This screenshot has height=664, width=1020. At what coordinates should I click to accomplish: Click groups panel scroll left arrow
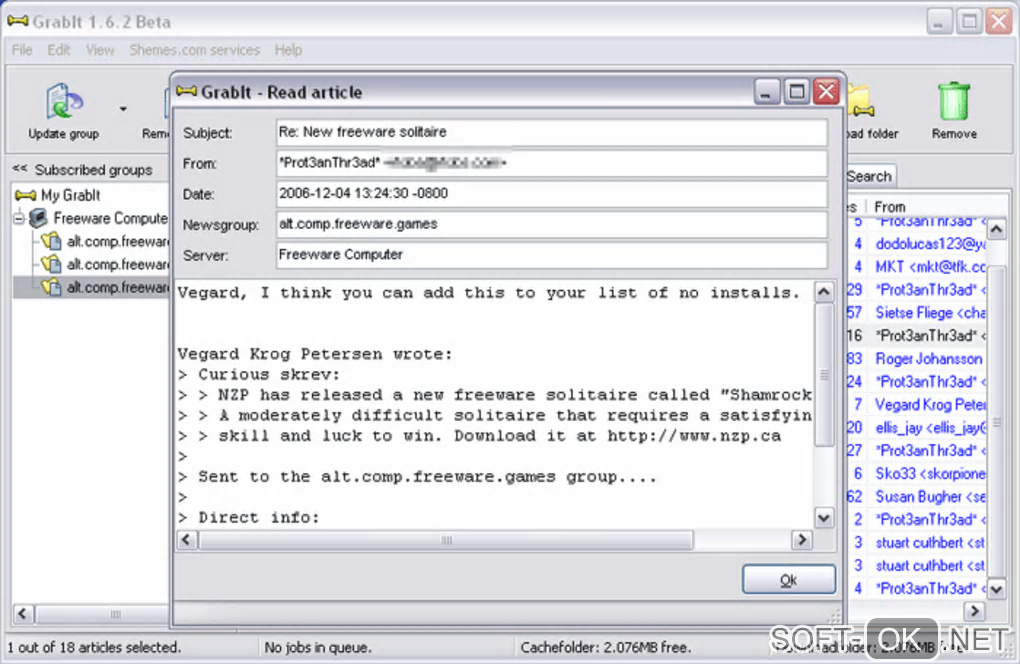(23, 613)
